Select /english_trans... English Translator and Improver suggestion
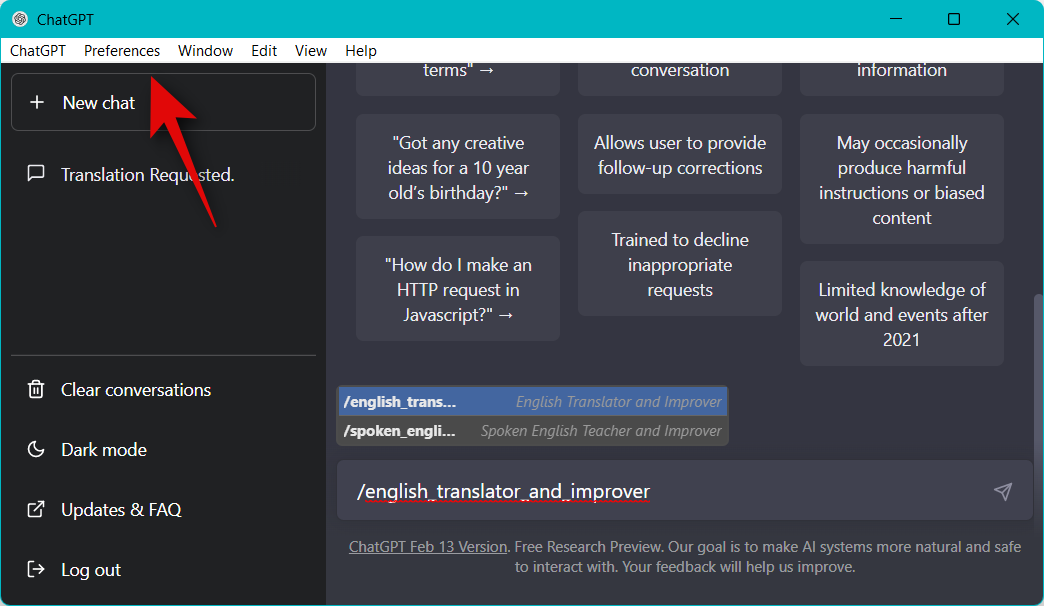The image size is (1044, 606). [x=533, y=402]
